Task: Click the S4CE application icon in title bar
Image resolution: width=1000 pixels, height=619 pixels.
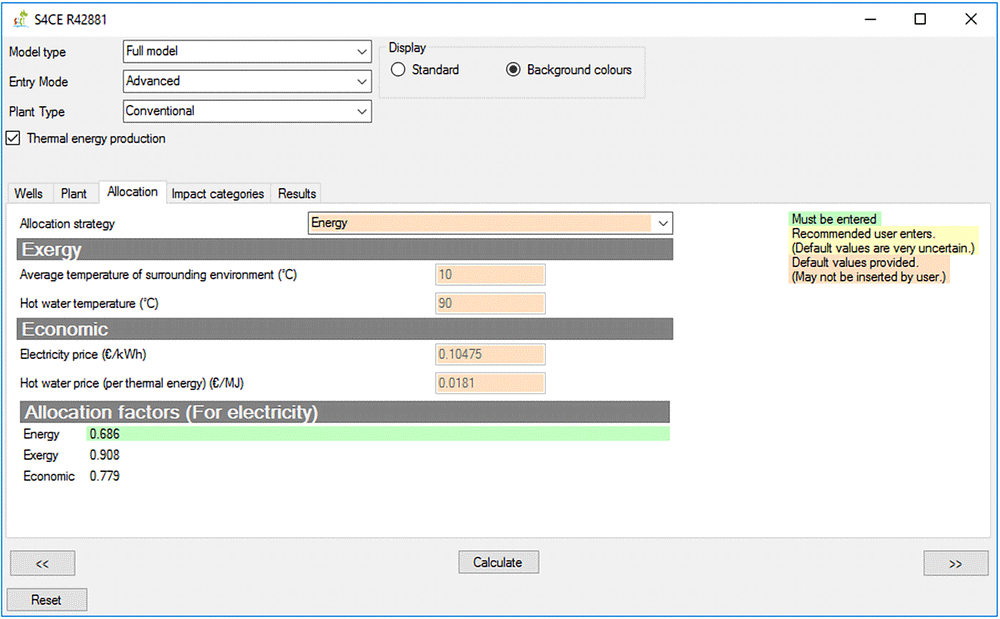Action: click(x=21, y=19)
